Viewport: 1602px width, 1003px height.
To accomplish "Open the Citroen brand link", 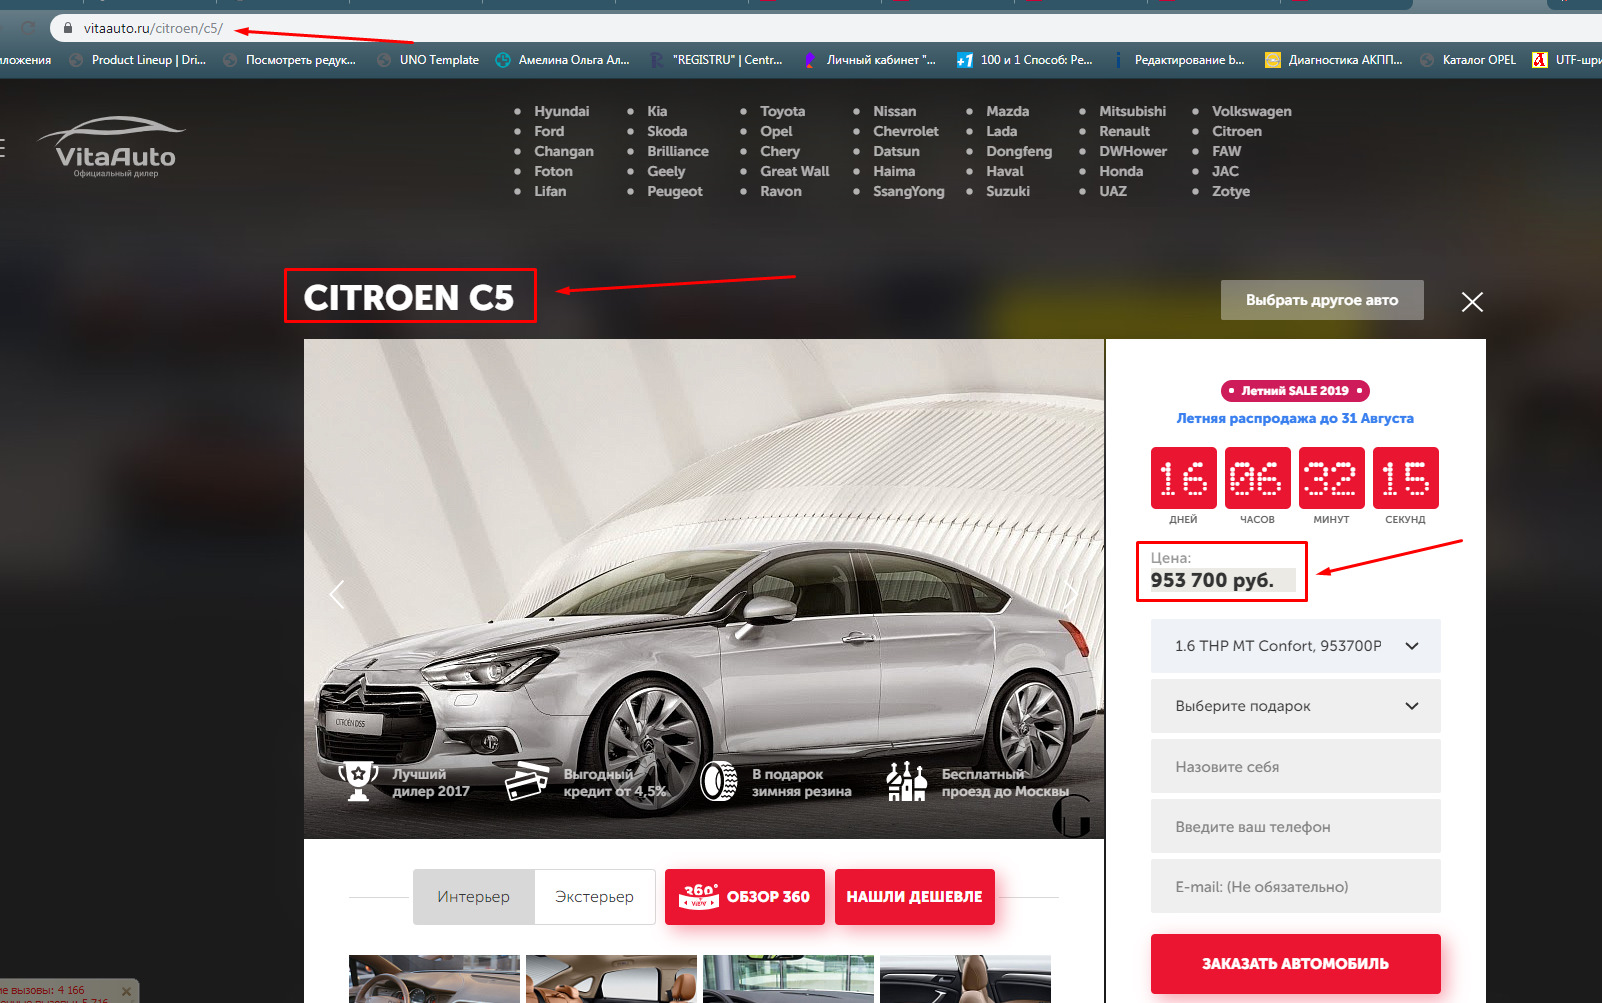I will pyautogui.click(x=1237, y=131).
